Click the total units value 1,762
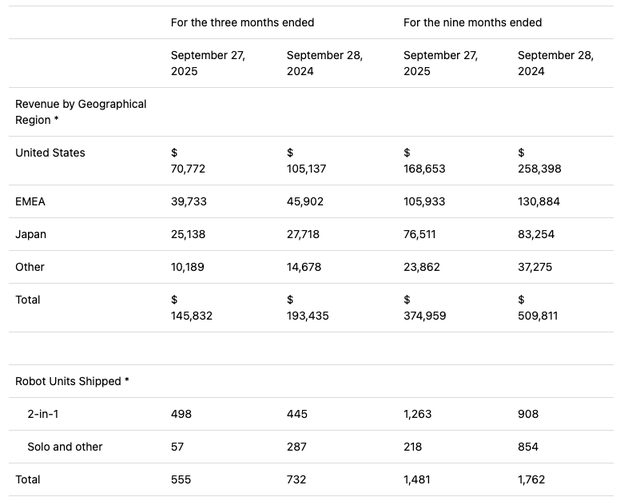Image resolution: width=640 pixels, height=497 pixels. pyautogui.click(x=531, y=479)
